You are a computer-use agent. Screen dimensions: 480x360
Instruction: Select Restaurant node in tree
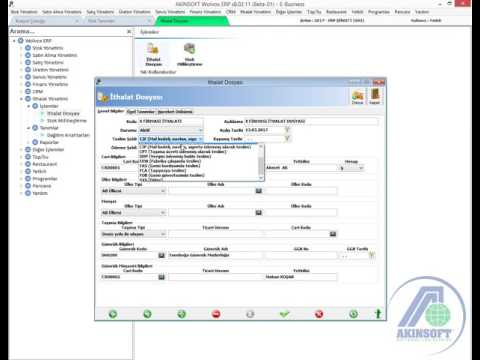pyautogui.click(x=45, y=164)
